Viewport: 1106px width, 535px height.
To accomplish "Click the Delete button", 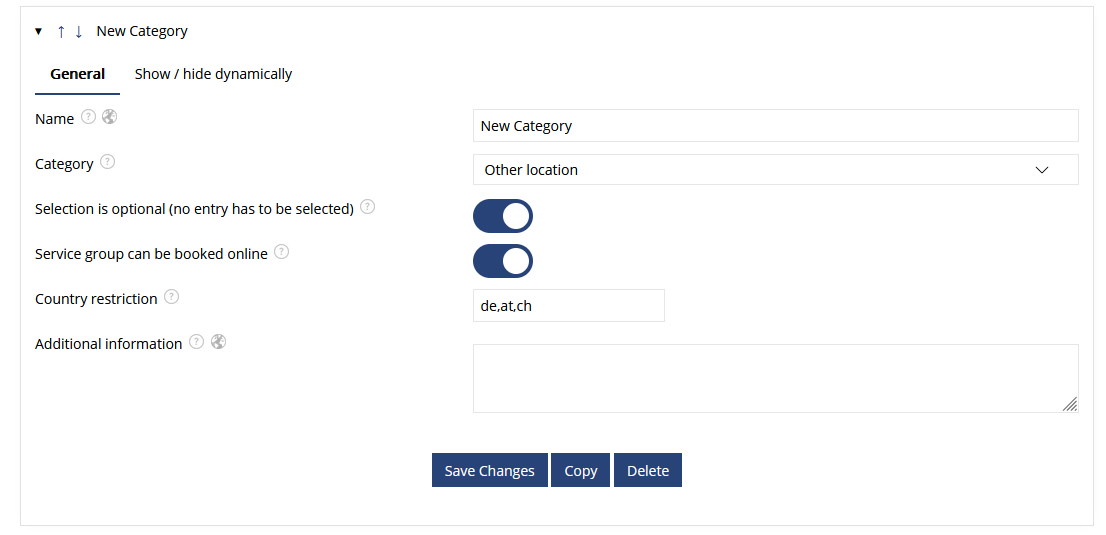I will (x=648, y=470).
